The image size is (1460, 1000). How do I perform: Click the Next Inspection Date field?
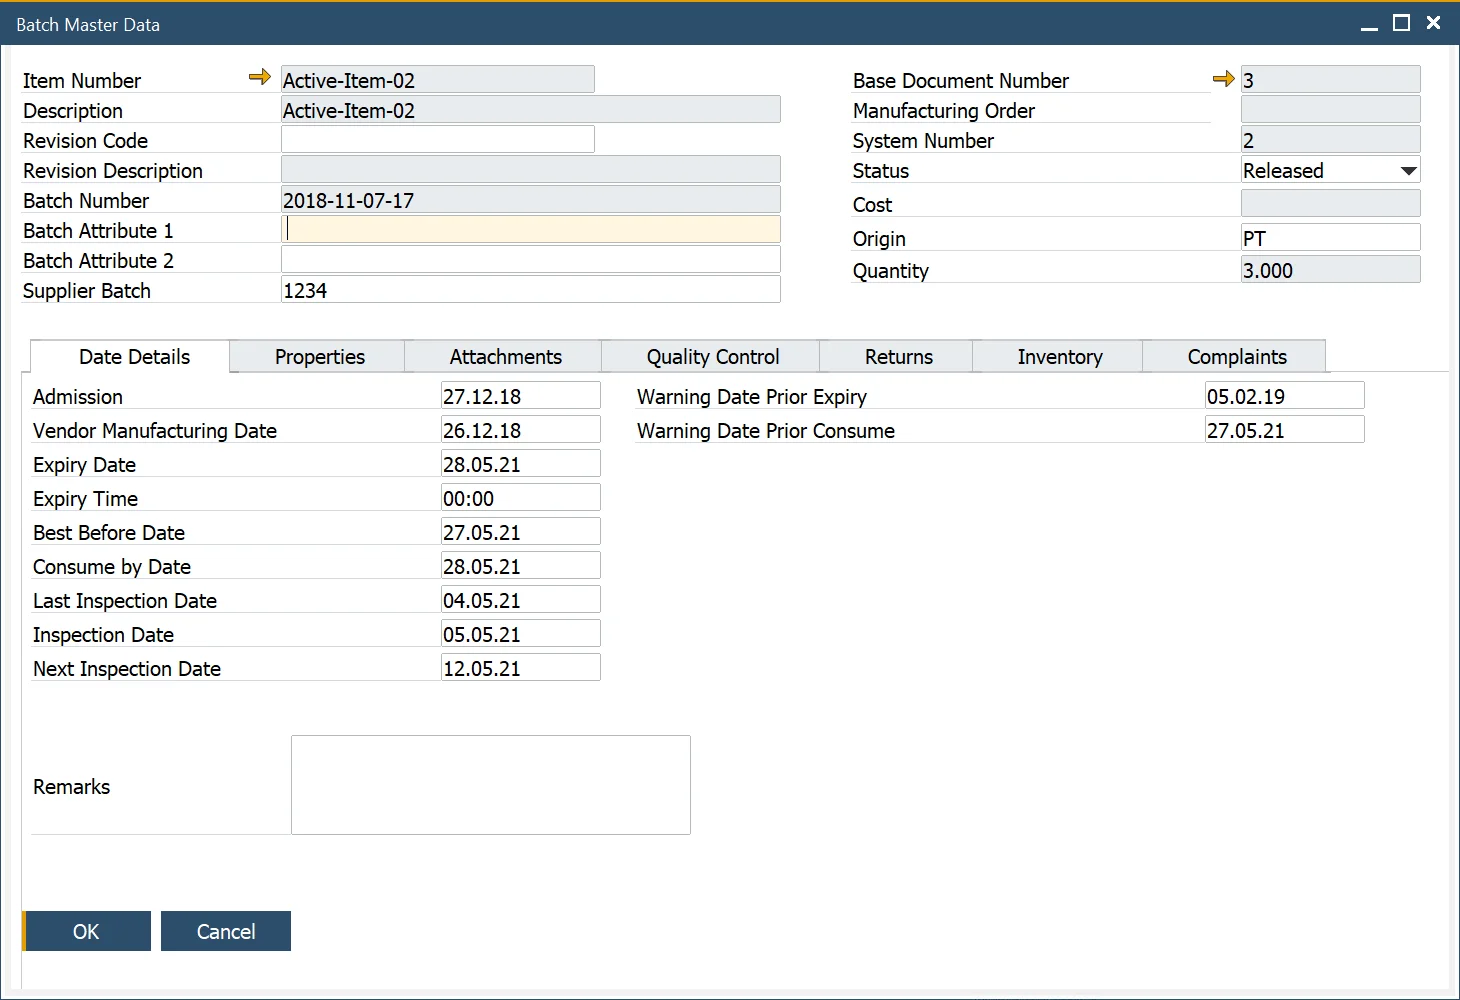coord(520,667)
